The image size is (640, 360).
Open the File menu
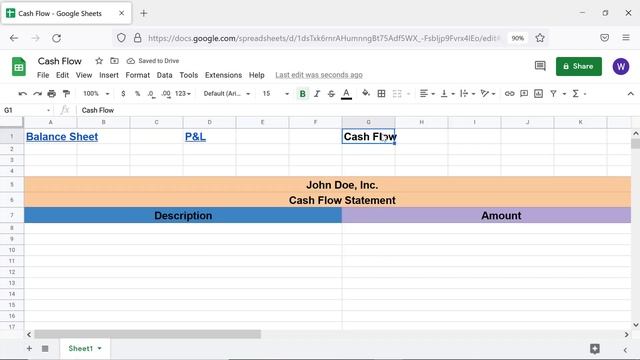(x=43, y=75)
